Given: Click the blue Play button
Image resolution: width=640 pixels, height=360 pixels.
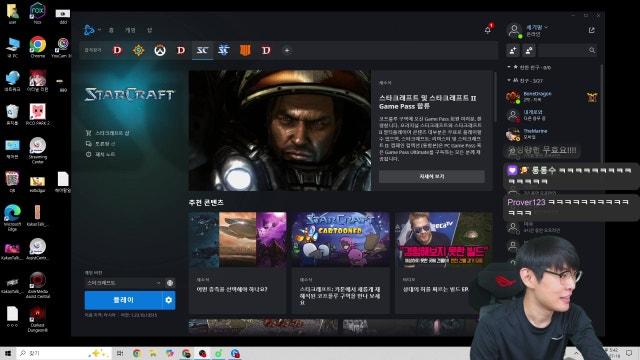Looking at the screenshot, I should [x=123, y=300].
